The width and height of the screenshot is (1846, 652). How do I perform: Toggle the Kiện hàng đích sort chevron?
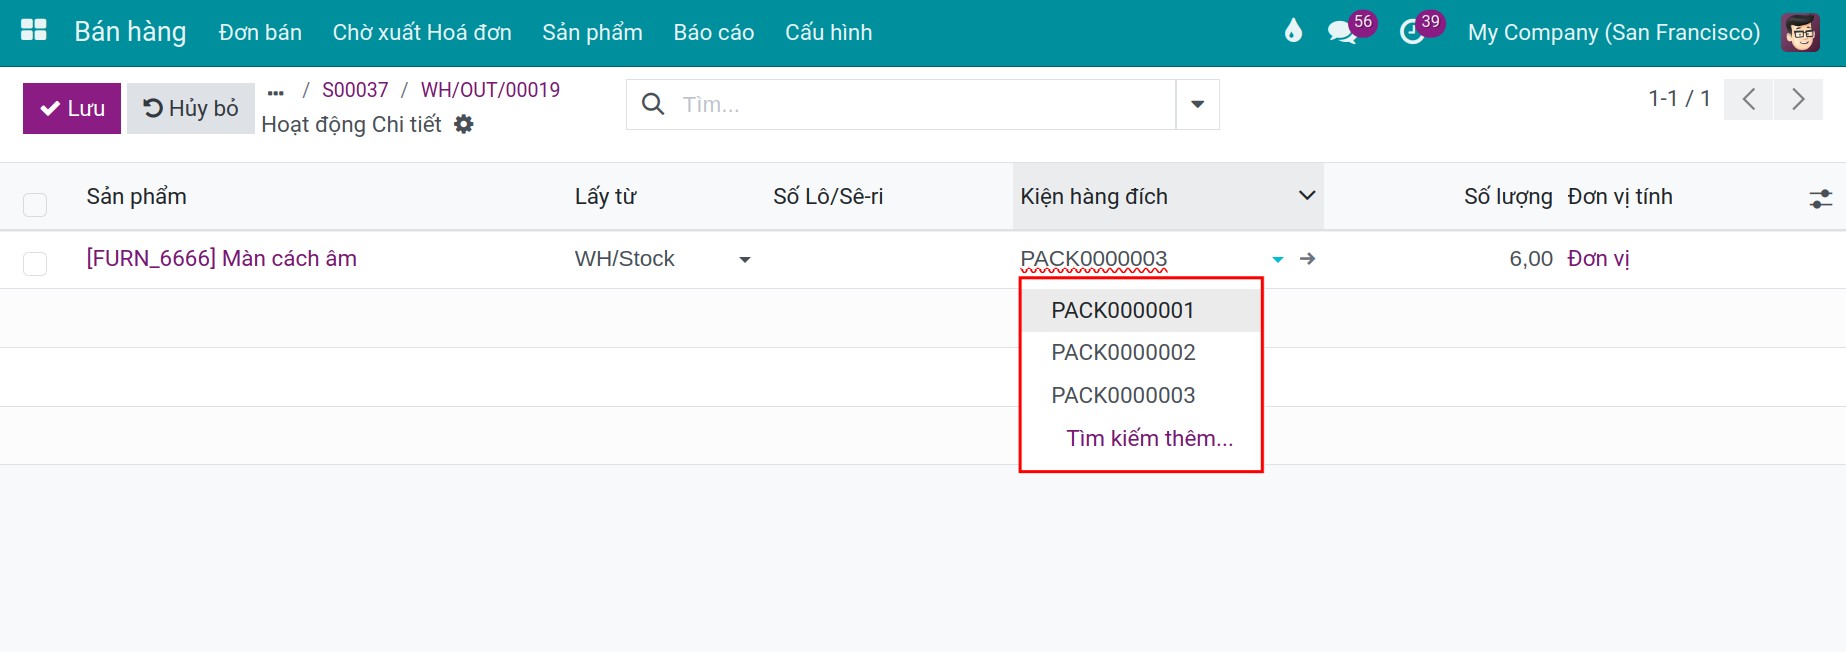tap(1306, 196)
